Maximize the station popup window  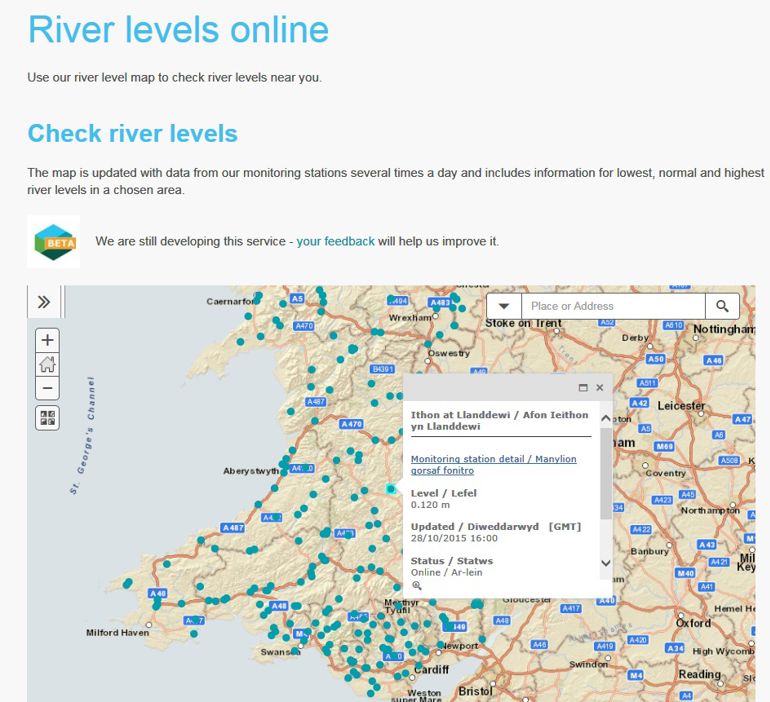click(x=583, y=388)
